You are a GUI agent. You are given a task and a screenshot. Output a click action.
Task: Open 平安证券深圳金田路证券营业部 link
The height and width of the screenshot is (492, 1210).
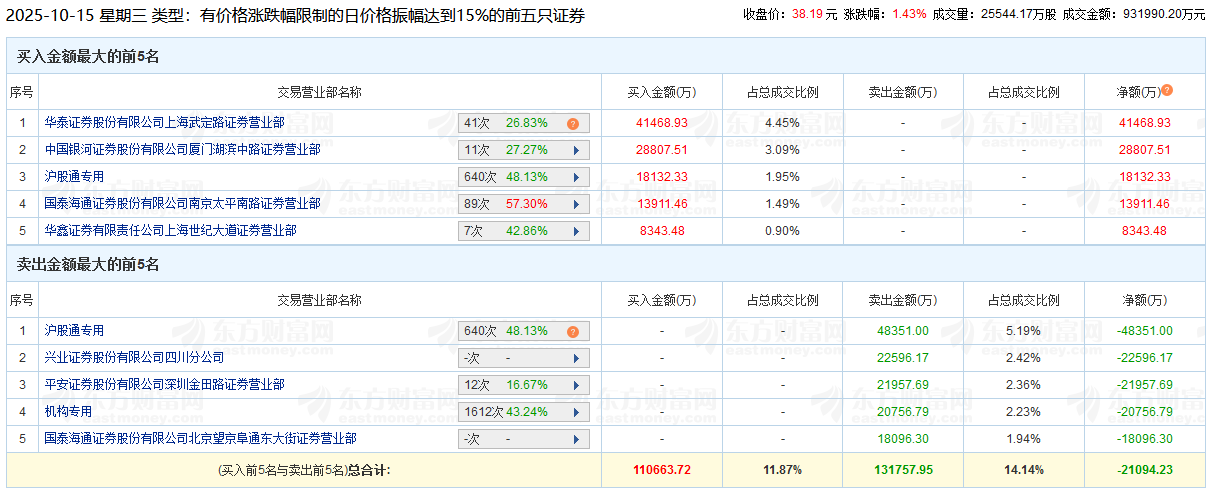164,384
